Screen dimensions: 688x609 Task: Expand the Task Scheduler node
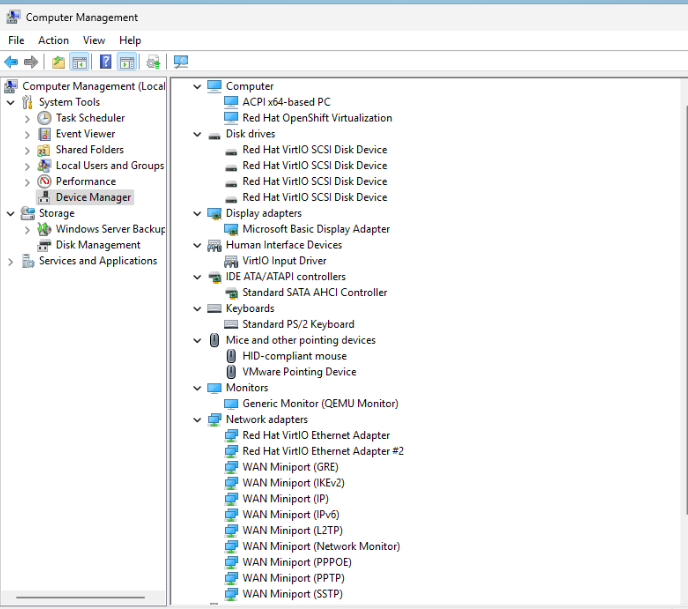(x=28, y=118)
